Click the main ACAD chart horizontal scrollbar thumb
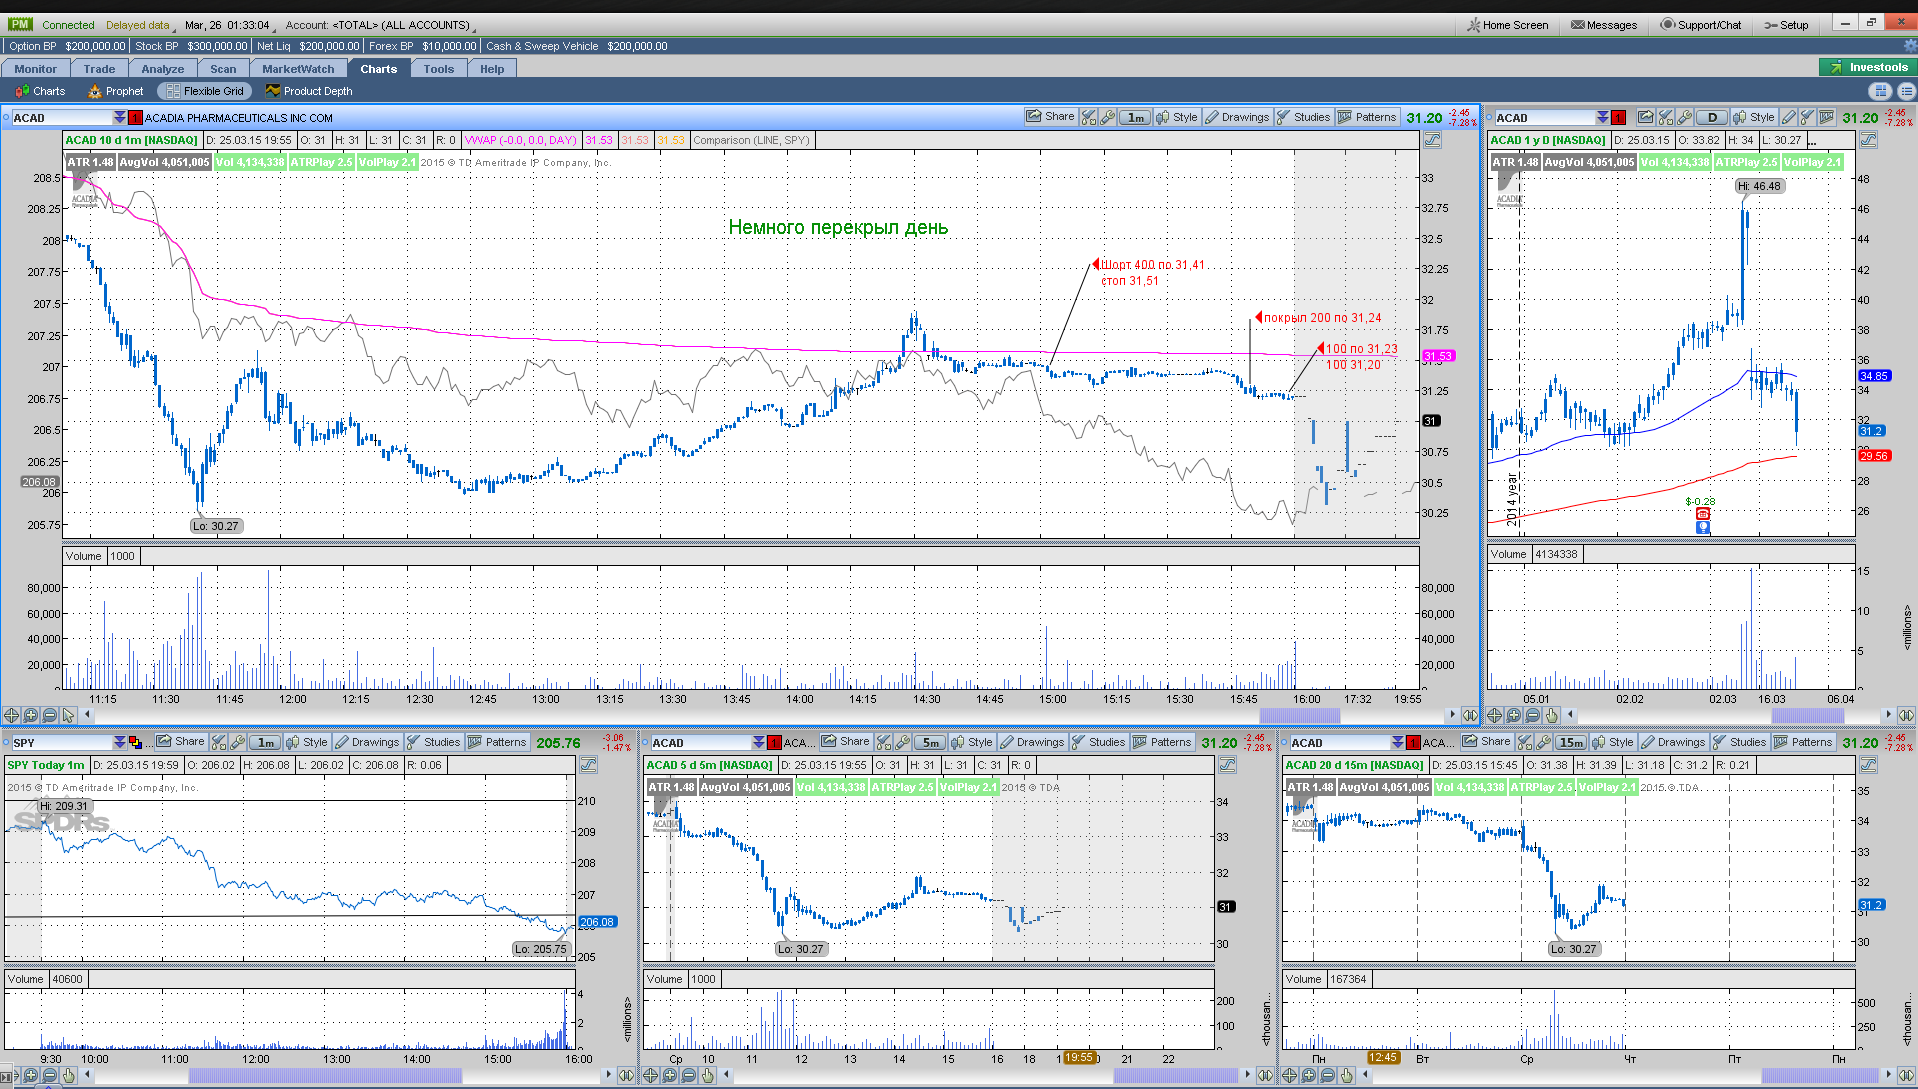Viewport: 1918px width, 1089px height. pos(1299,715)
